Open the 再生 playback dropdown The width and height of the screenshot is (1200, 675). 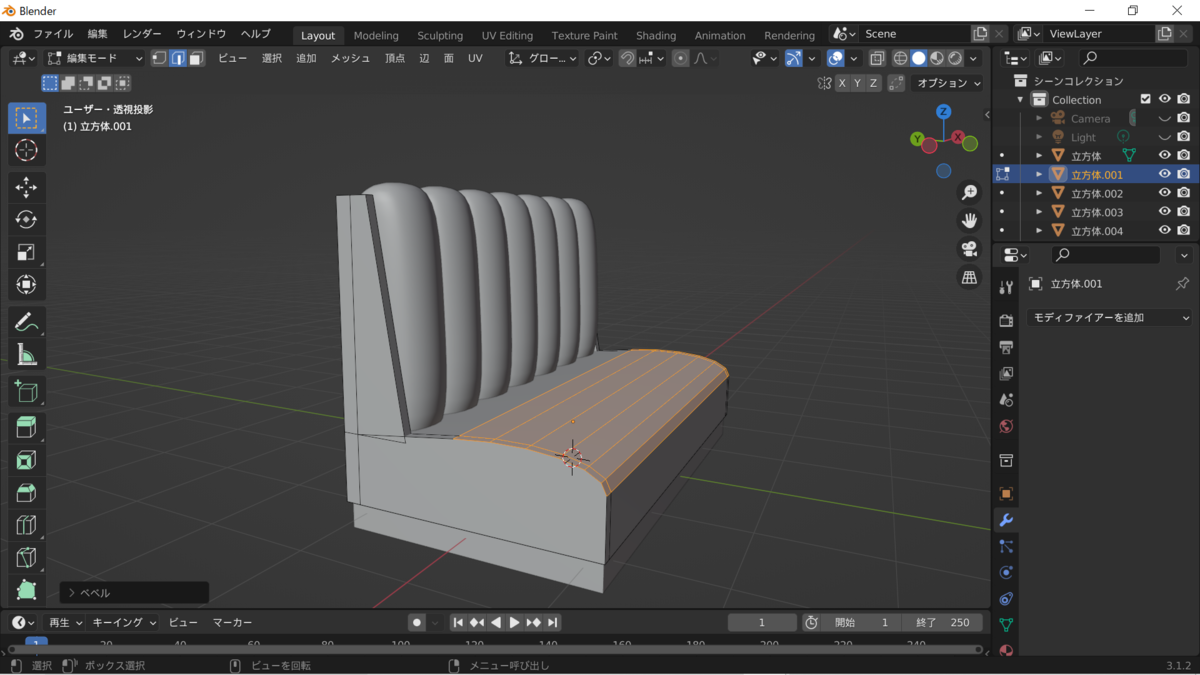[x=66, y=622]
